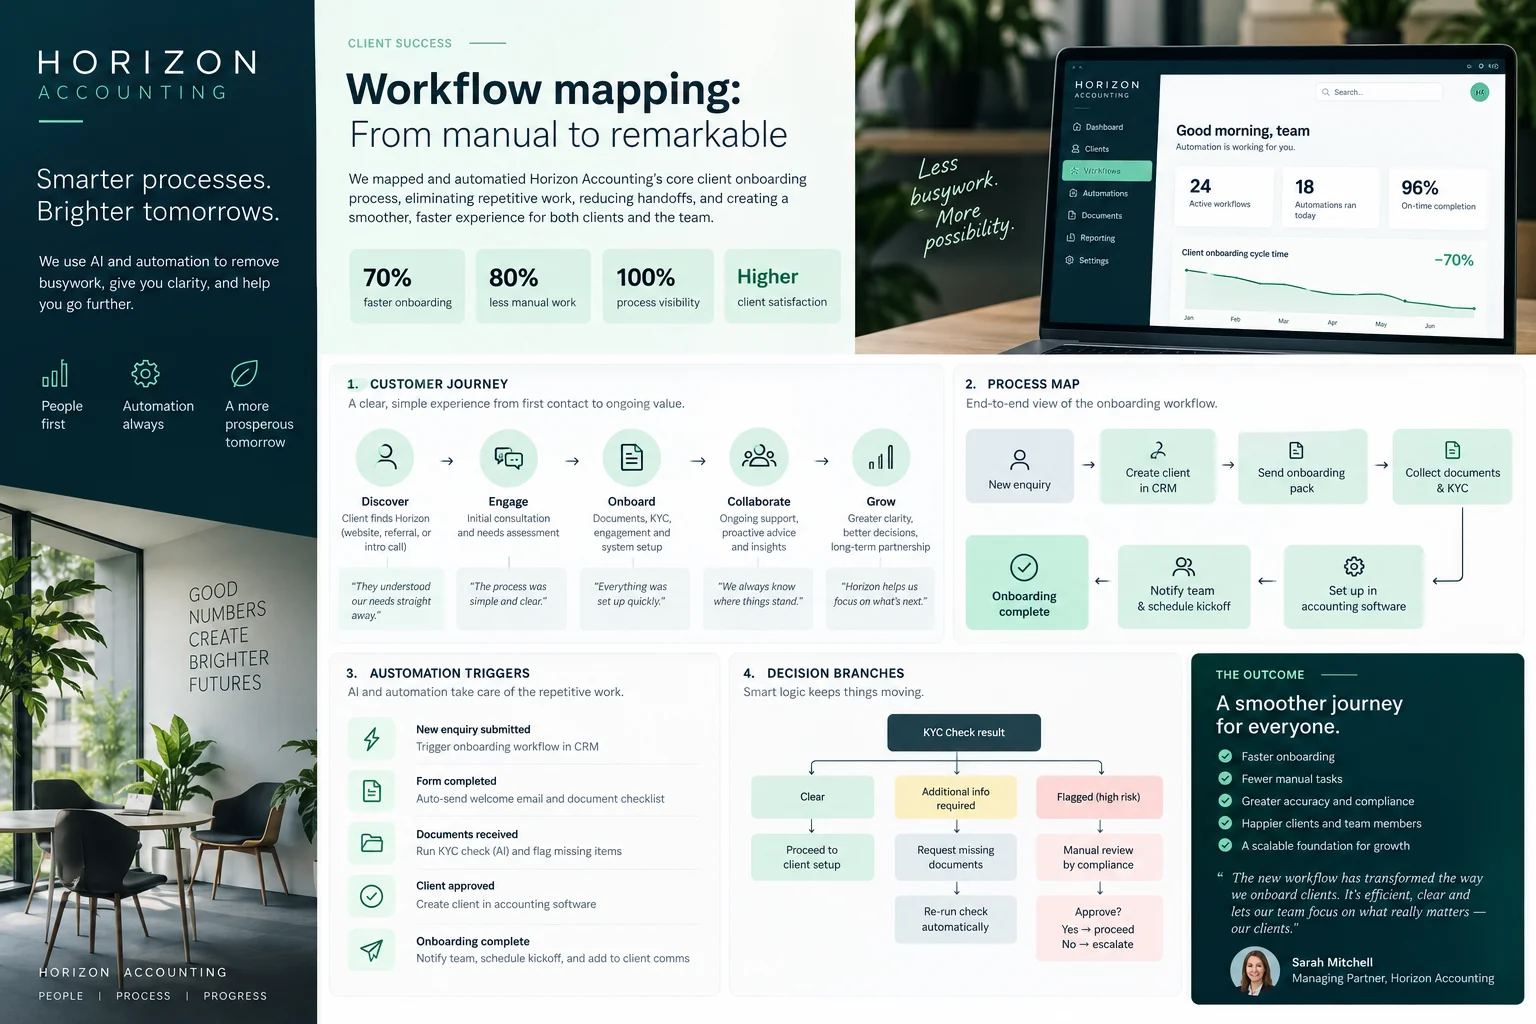Click the Send onboarding pack box
This screenshot has width=1536, height=1024.
coord(1302,466)
